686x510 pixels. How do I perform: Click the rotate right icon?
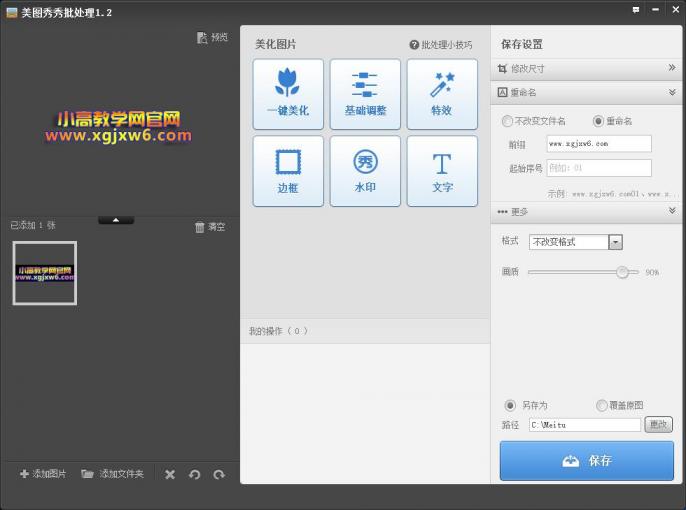tap(219, 475)
